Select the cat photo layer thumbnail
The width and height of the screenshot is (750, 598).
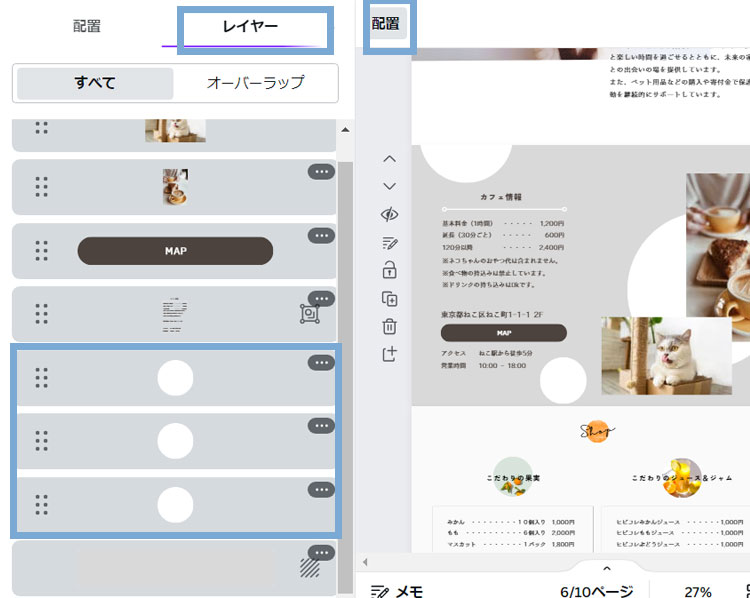pyautogui.click(x=176, y=130)
